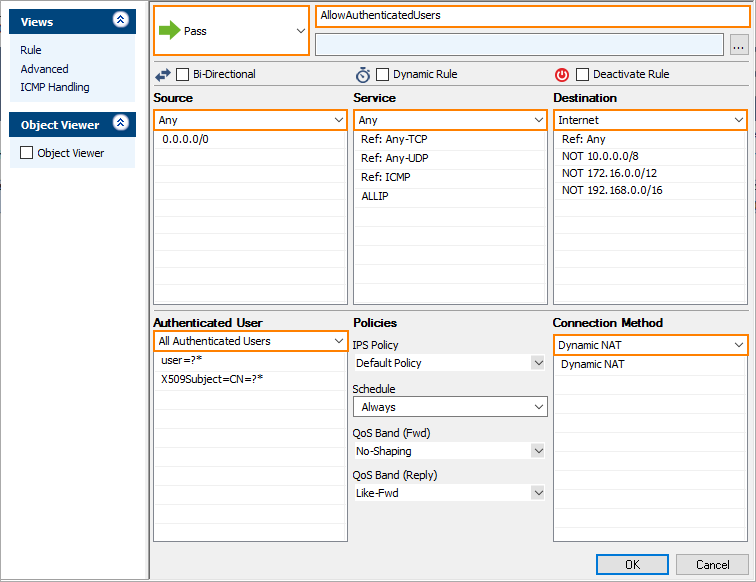This screenshot has height=582, width=756.
Task: Open the IPS Policy Default Policy dropdown
Action: 450,363
